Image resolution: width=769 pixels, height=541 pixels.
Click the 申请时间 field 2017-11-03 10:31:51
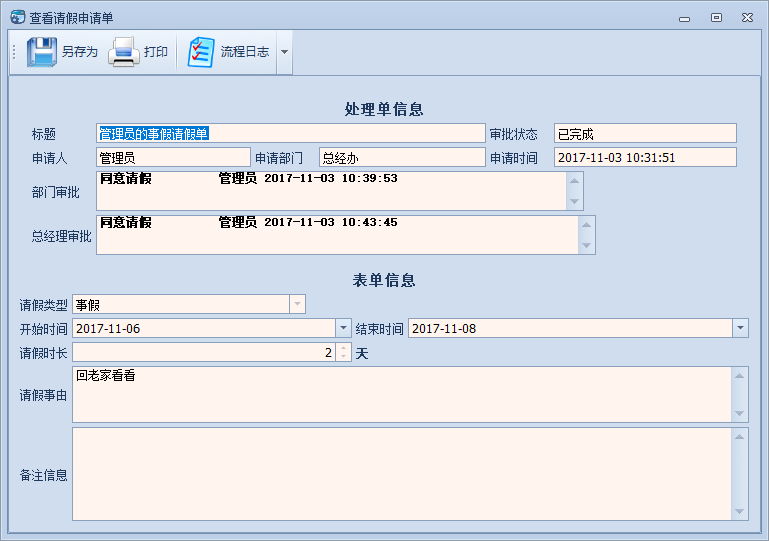pos(645,157)
